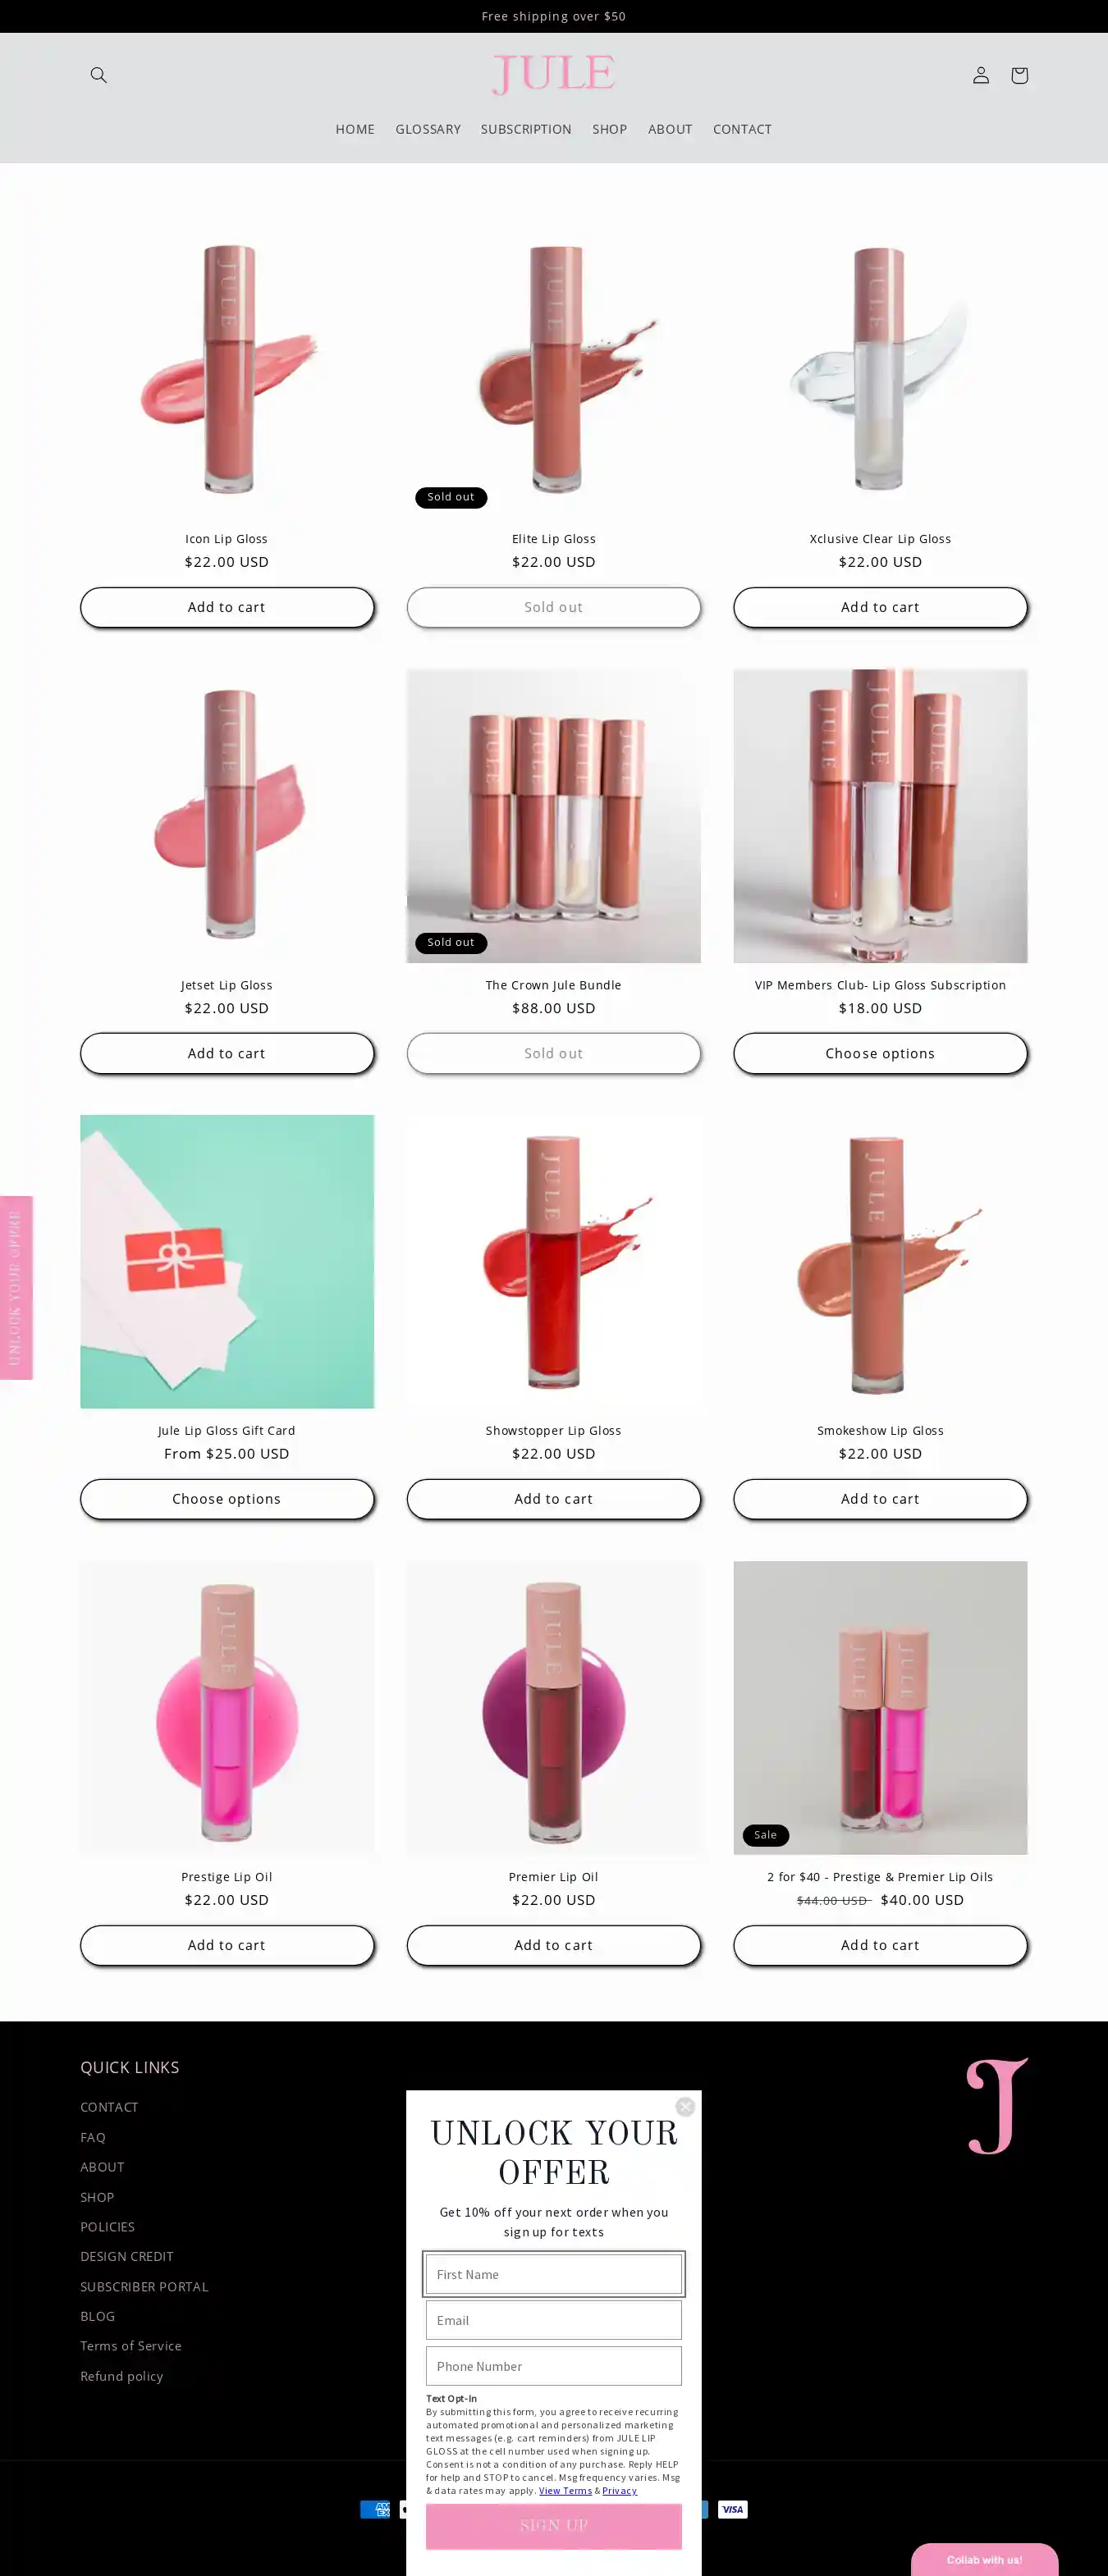Close the Unlock Your Offer popup
This screenshot has width=1108, height=2576.
point(685,2106)
